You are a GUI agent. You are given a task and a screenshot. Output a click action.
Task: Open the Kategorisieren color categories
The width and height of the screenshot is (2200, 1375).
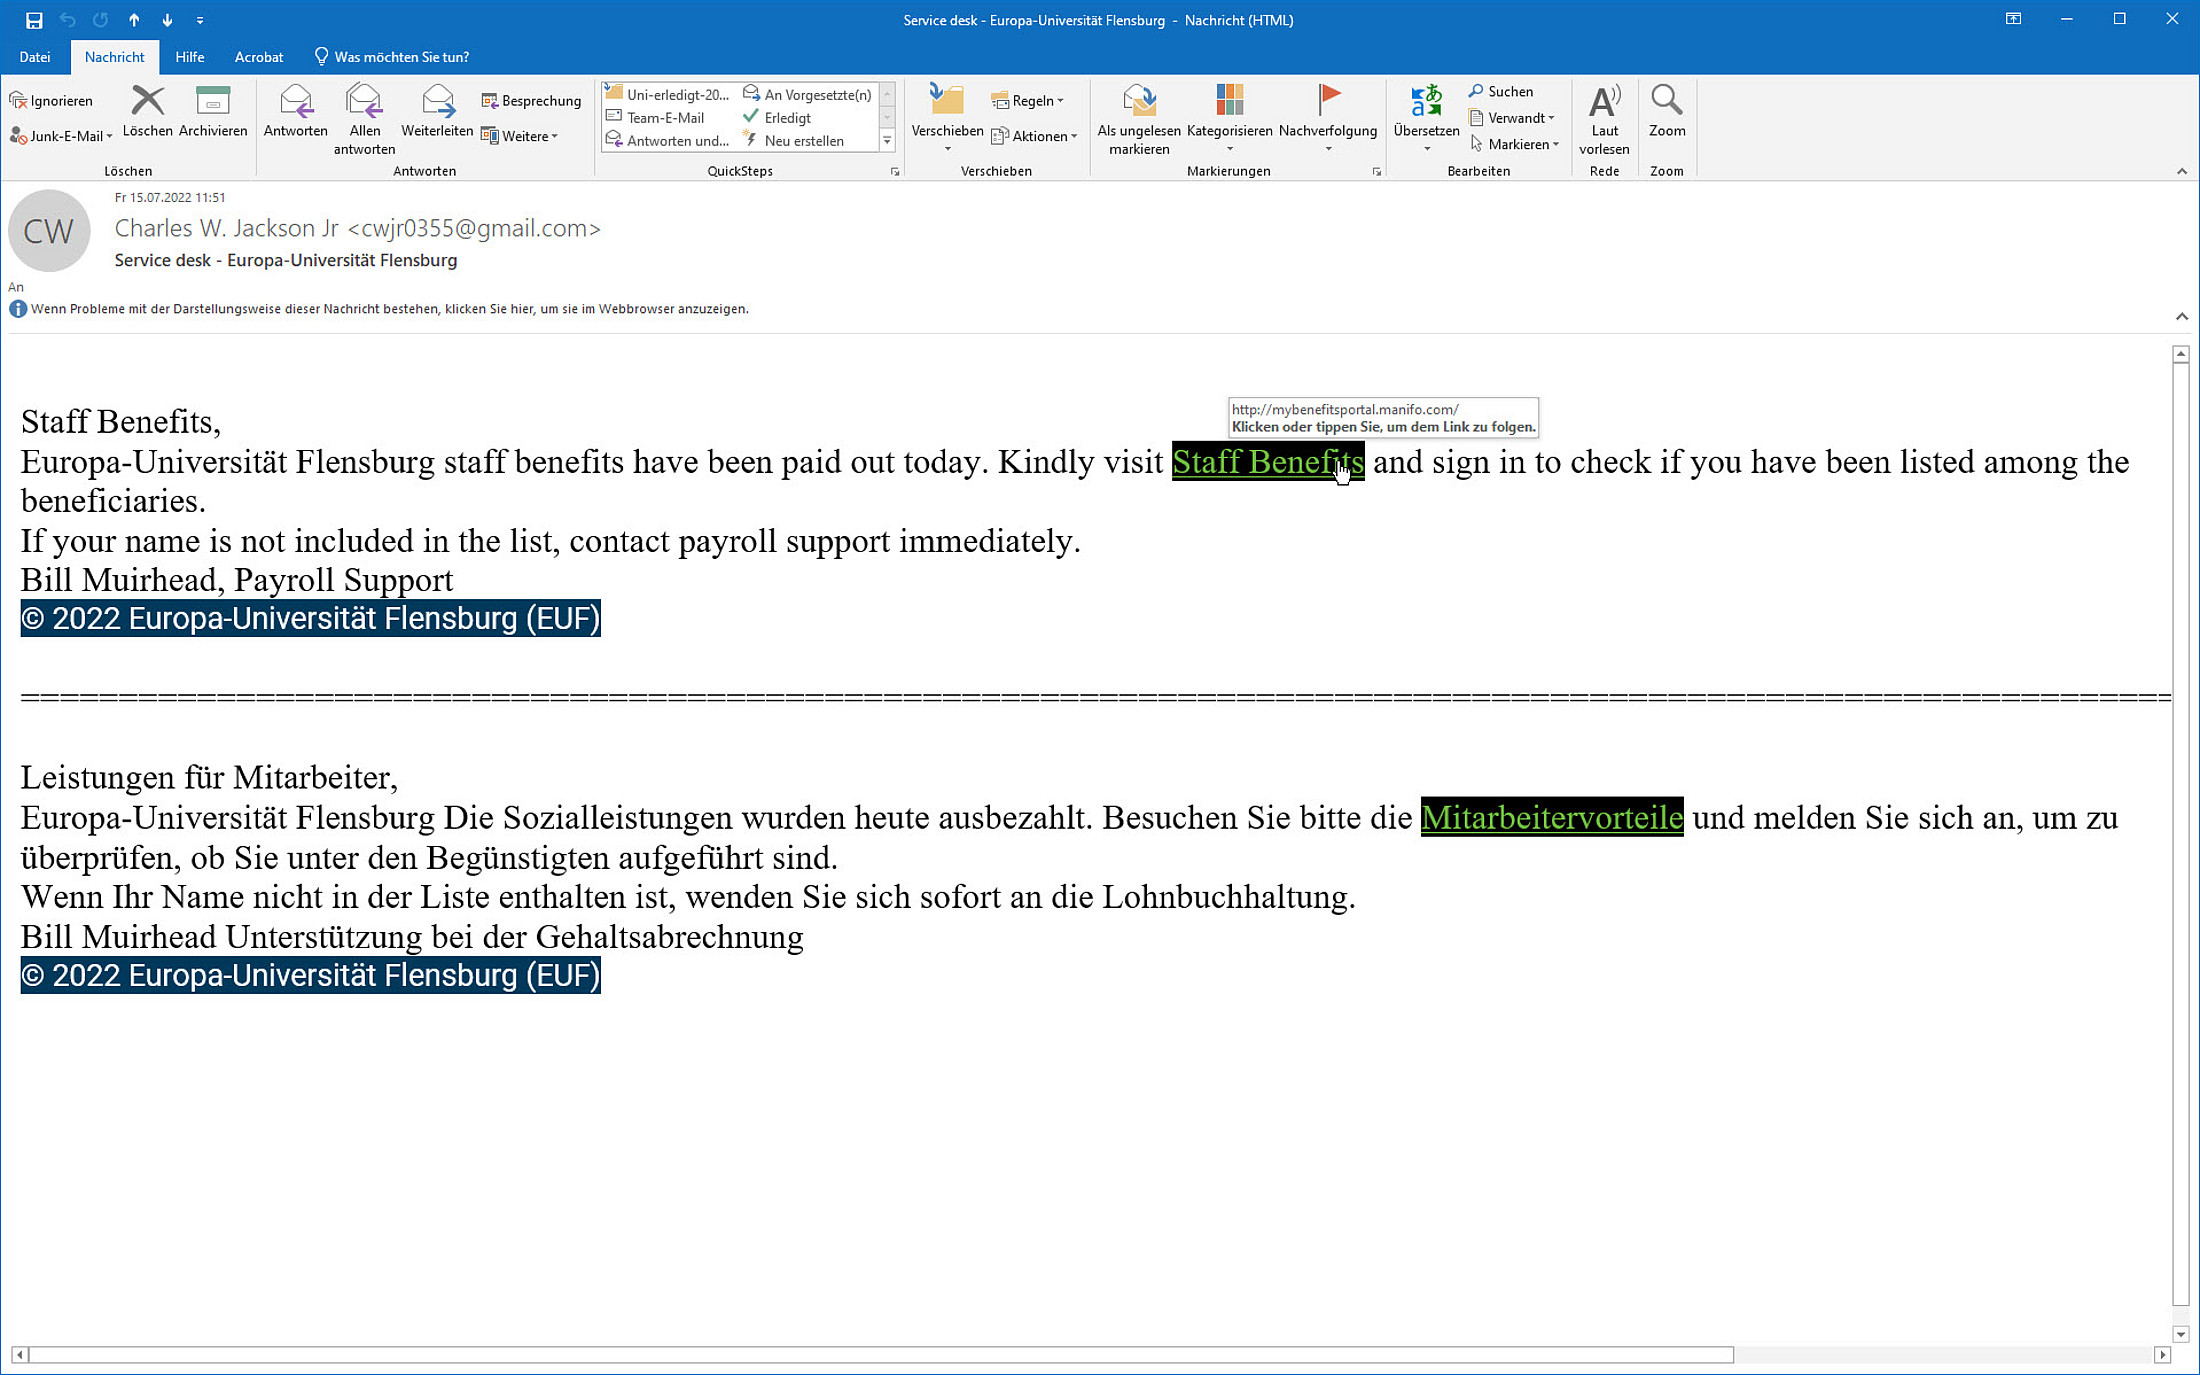coord(1229,102)
